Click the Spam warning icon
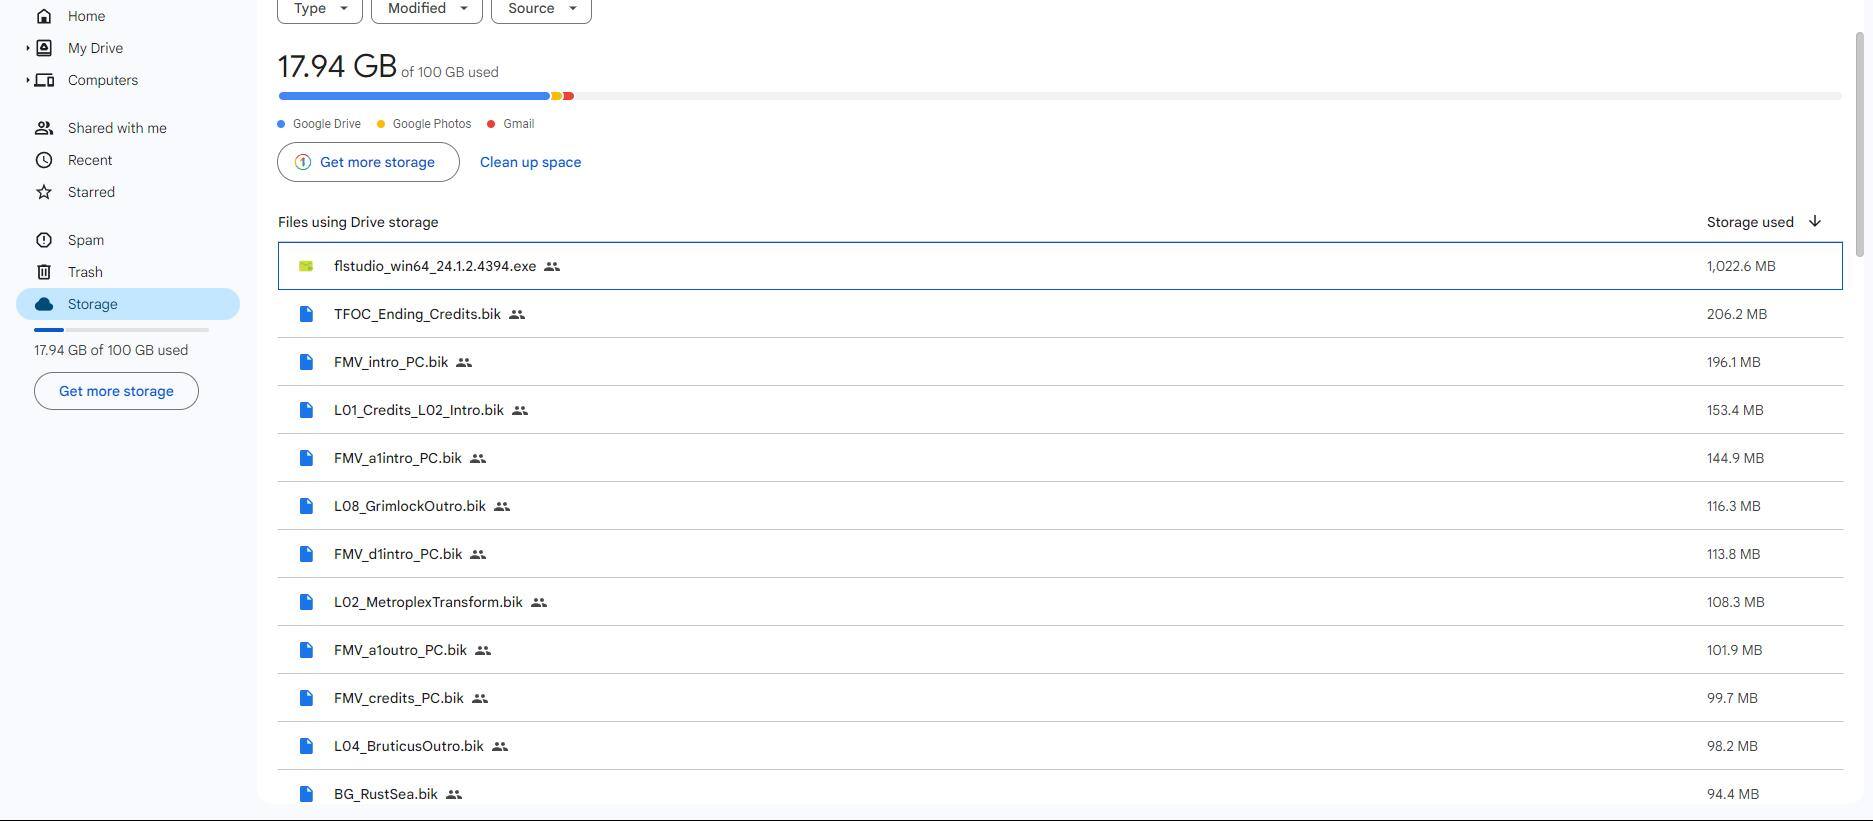1873x821 pixels. pyautogui.click(x=44, y=240)
